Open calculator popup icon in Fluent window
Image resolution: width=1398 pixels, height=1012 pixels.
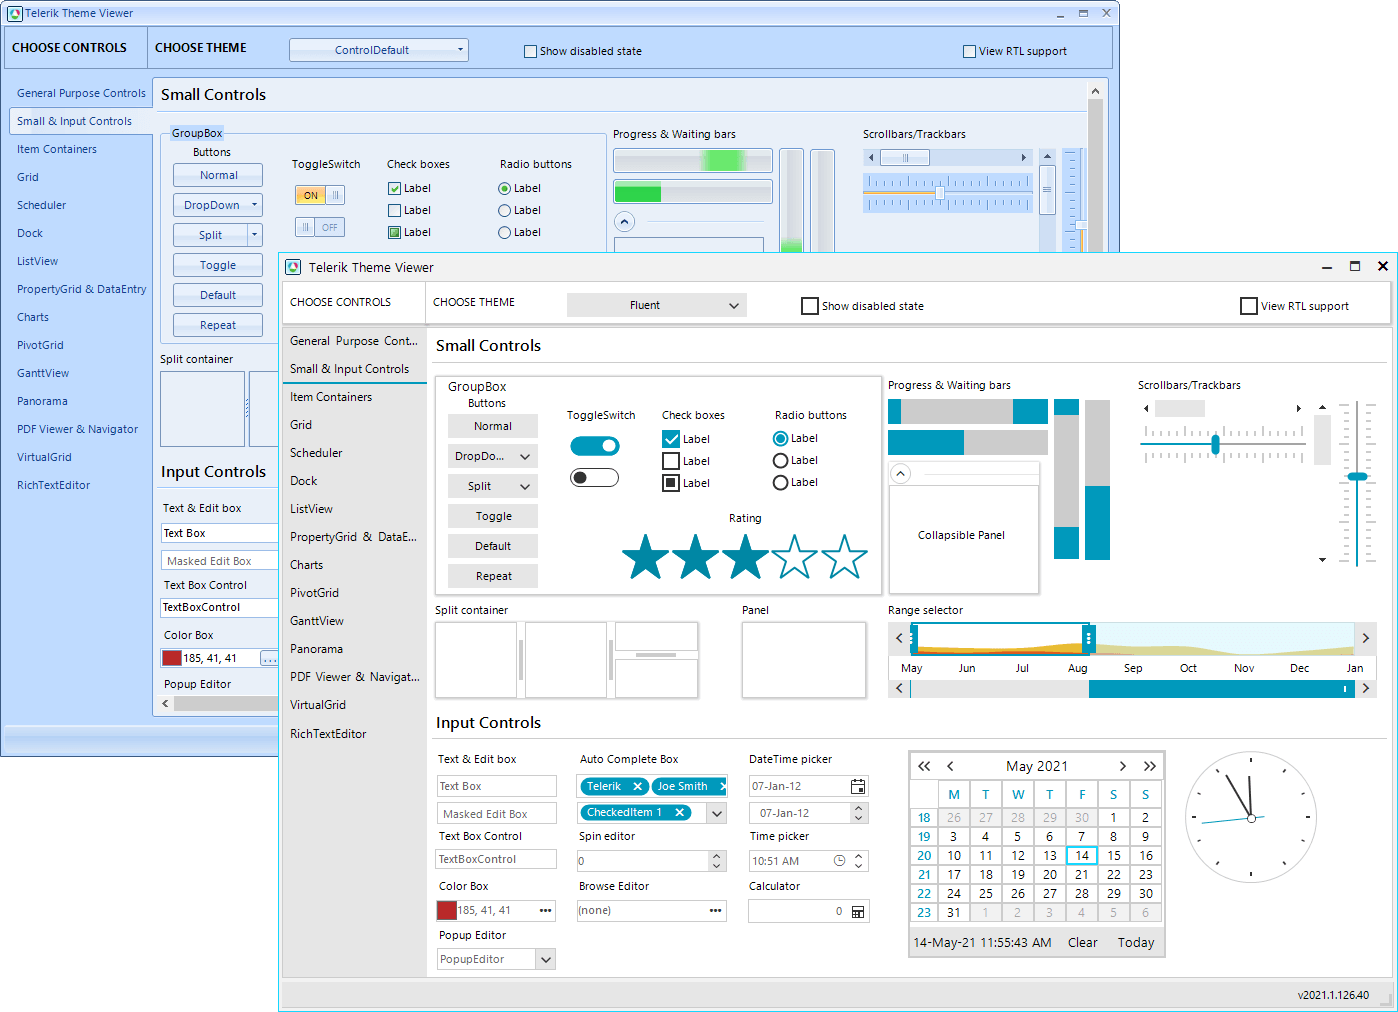pyautogui.click(x=858, y=912)
